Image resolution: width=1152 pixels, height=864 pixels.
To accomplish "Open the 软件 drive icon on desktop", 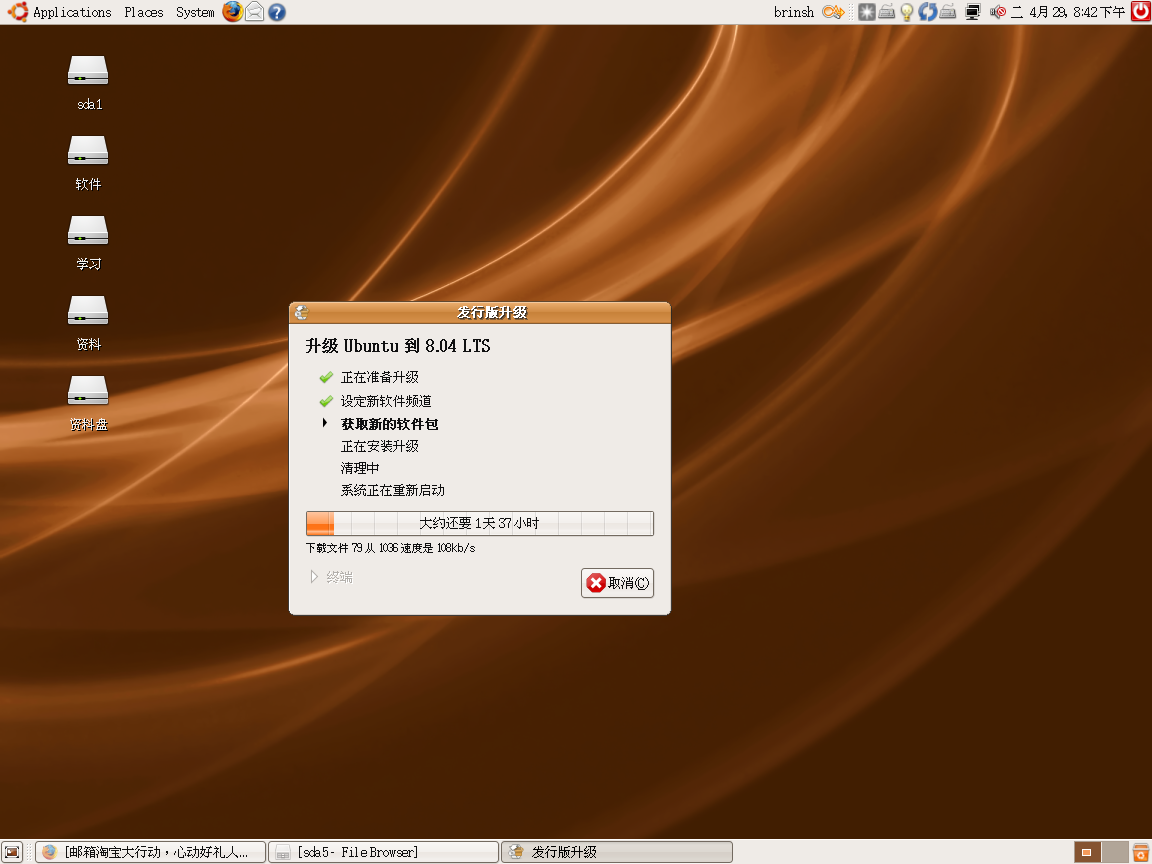I will [x=88, y=151].
